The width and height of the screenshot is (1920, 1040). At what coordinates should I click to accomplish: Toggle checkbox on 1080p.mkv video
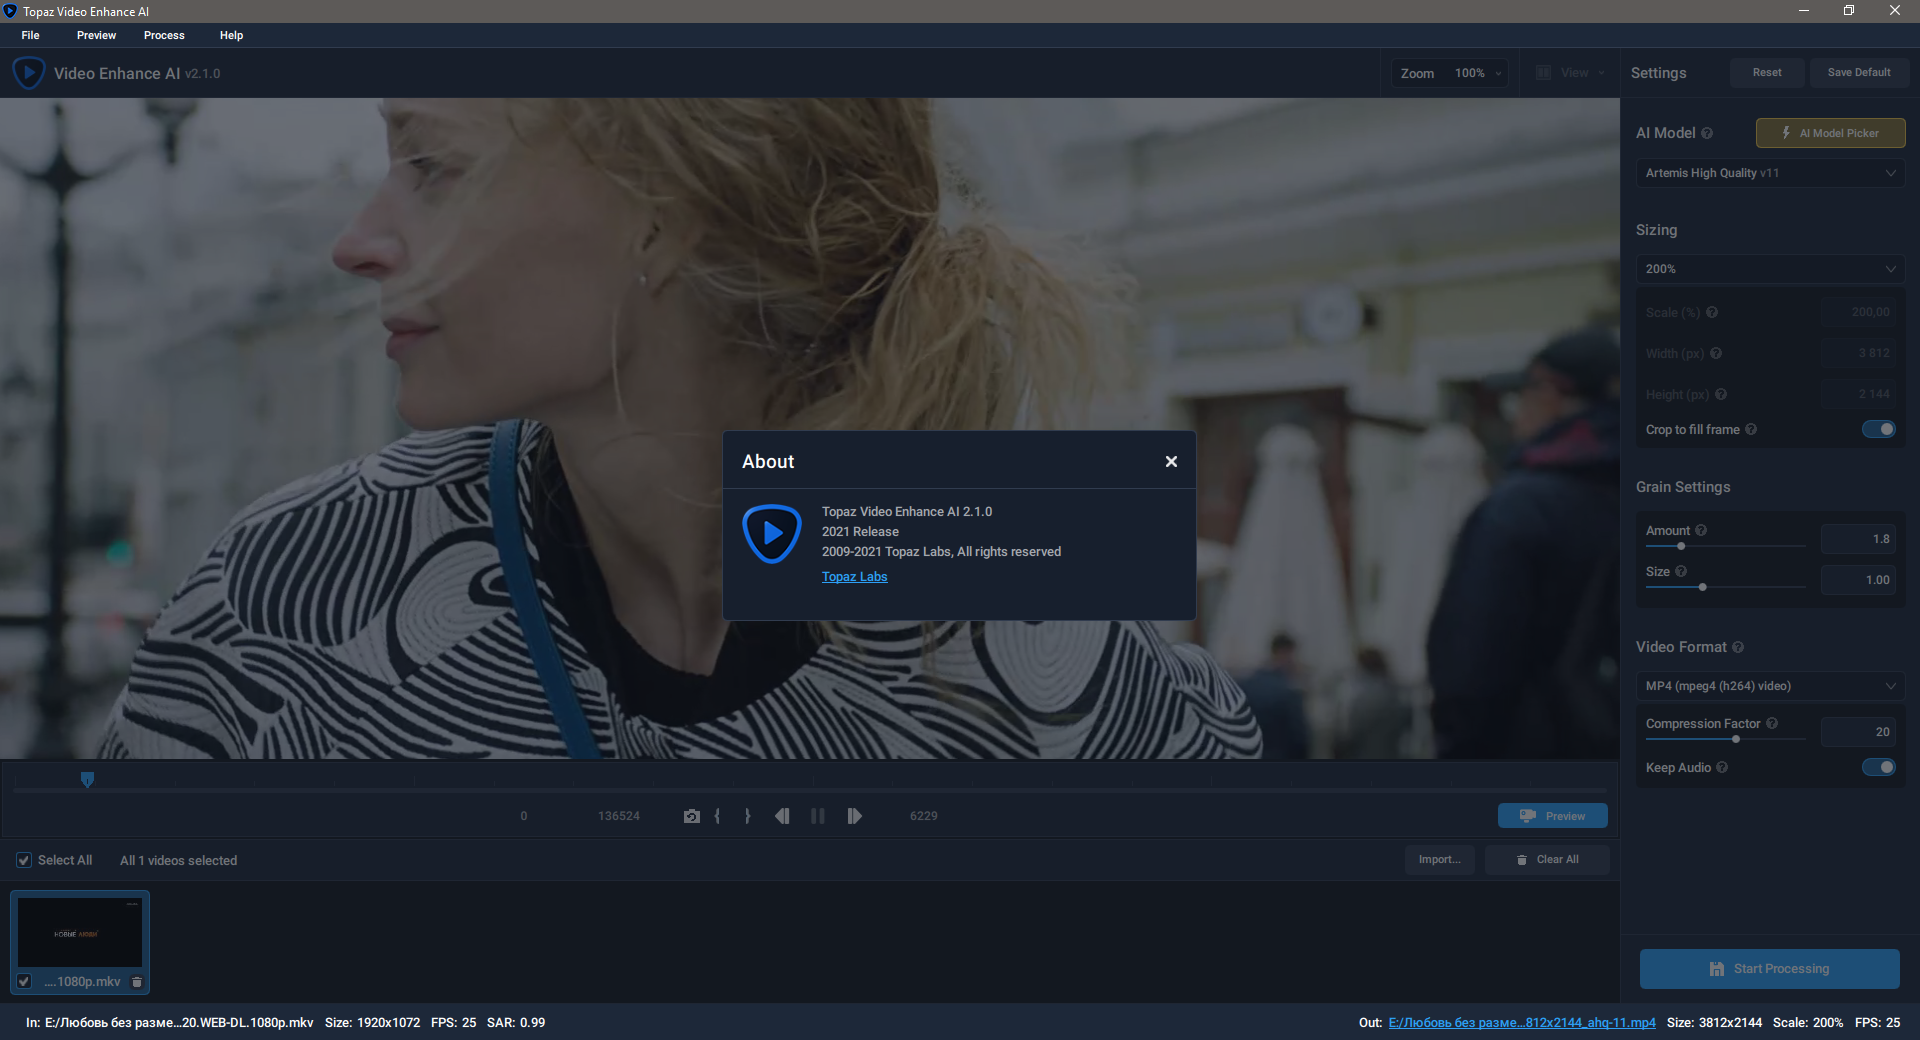click(24, 981)
